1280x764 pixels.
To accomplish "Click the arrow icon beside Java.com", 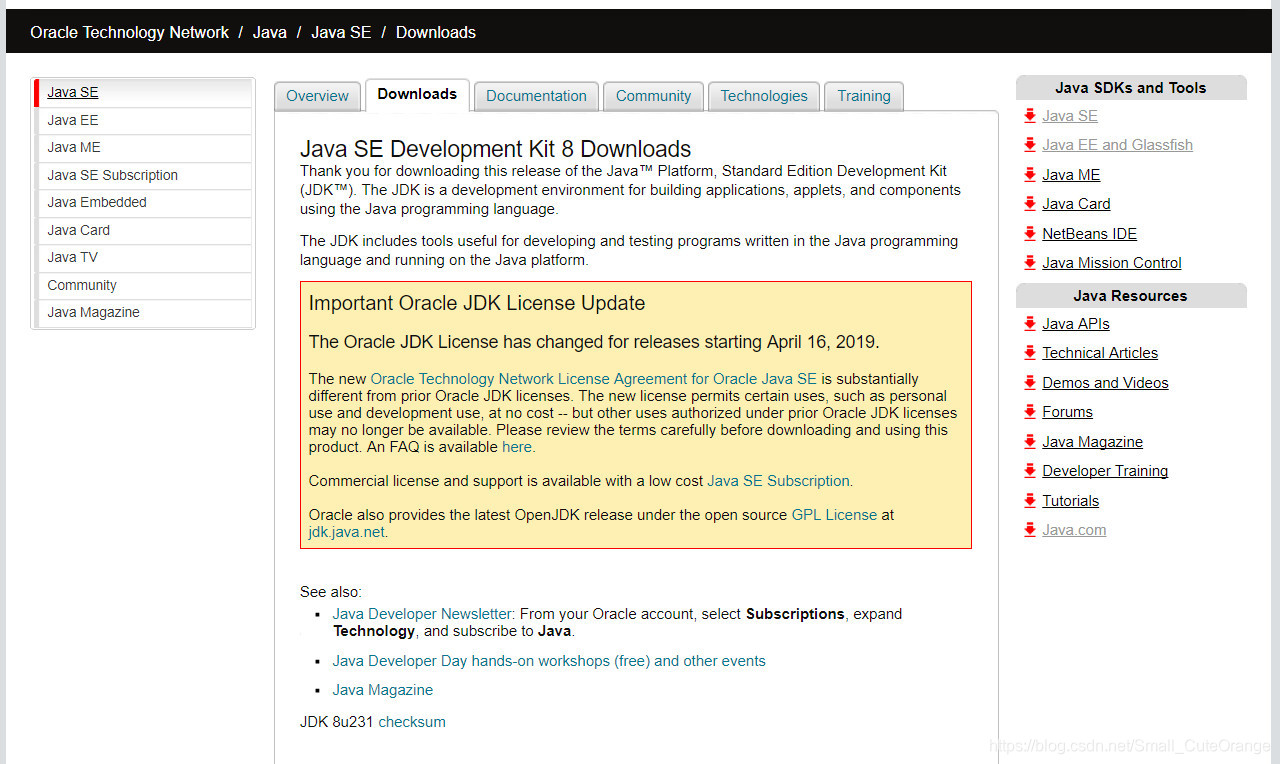I will (1030, 530).
